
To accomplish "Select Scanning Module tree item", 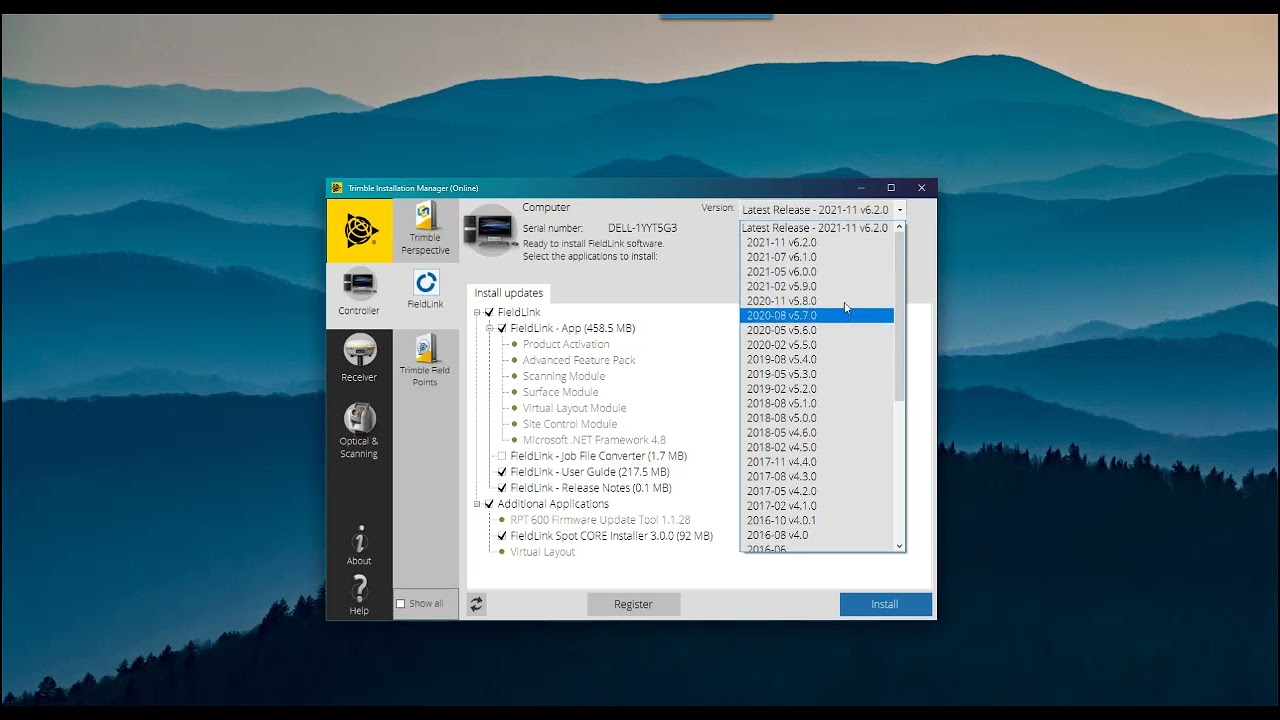I will coord(564,377).
